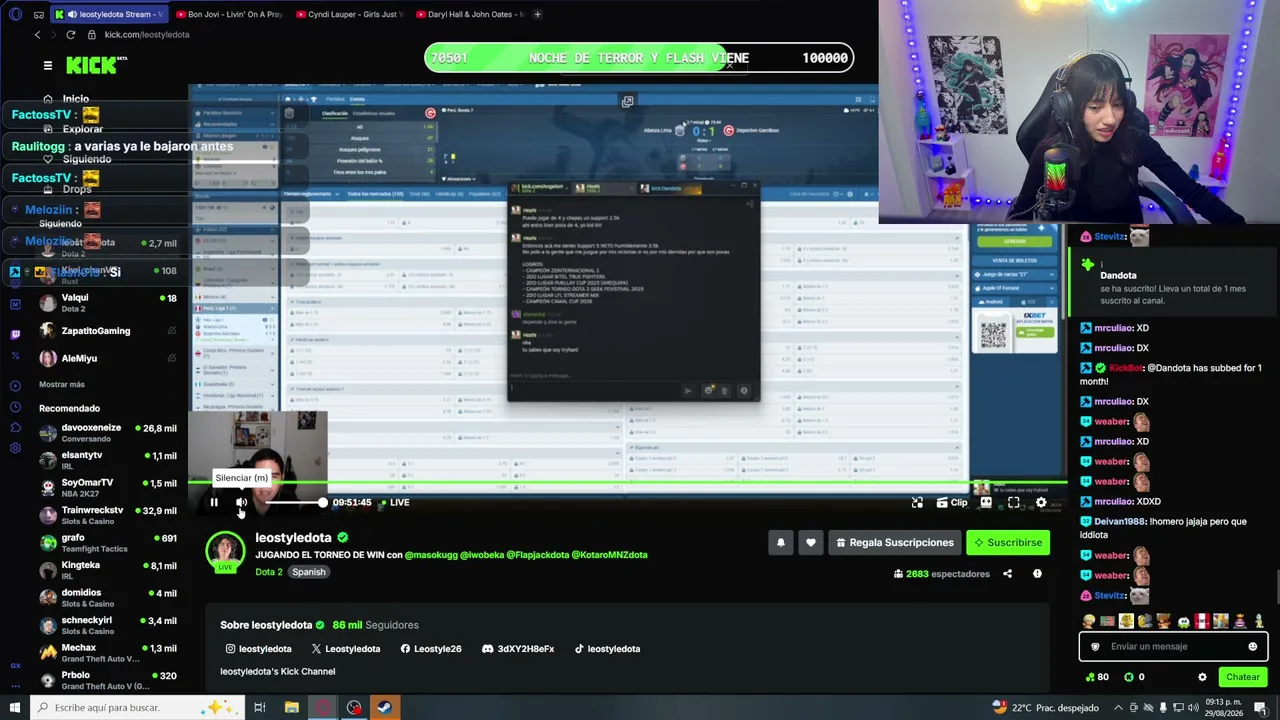
Task: Switch to the Bon Jovi YouTube tab
Action: tap(229, 14)
